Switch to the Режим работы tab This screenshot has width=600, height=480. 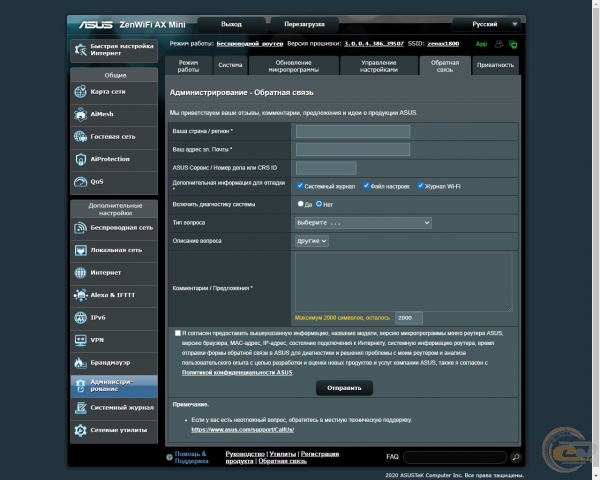tap(188, 66)
